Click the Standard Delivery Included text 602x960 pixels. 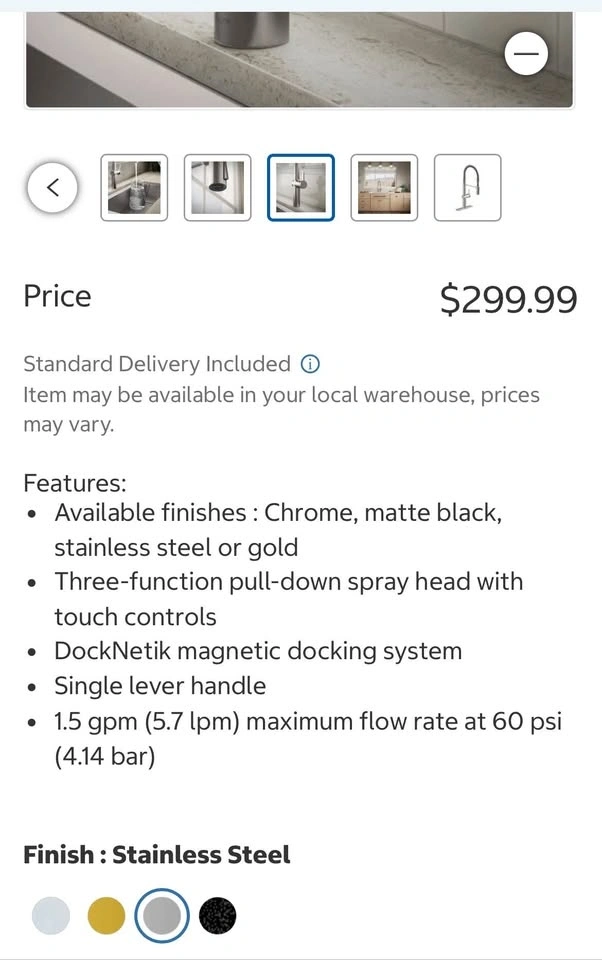157,364
